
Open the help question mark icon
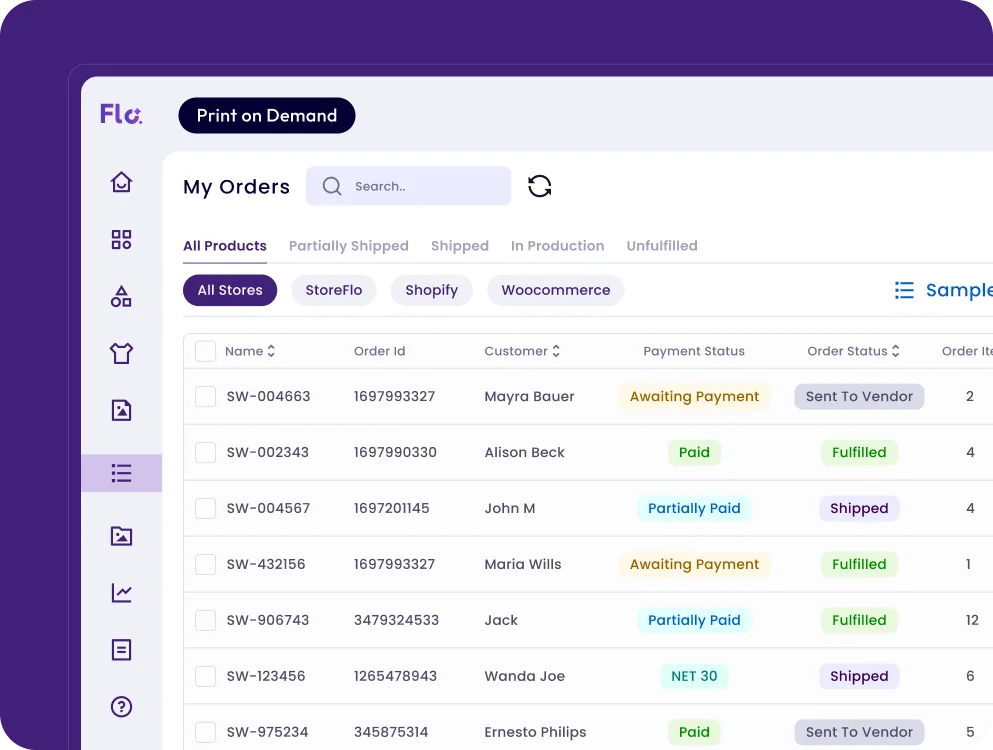(x=121, y=706)
